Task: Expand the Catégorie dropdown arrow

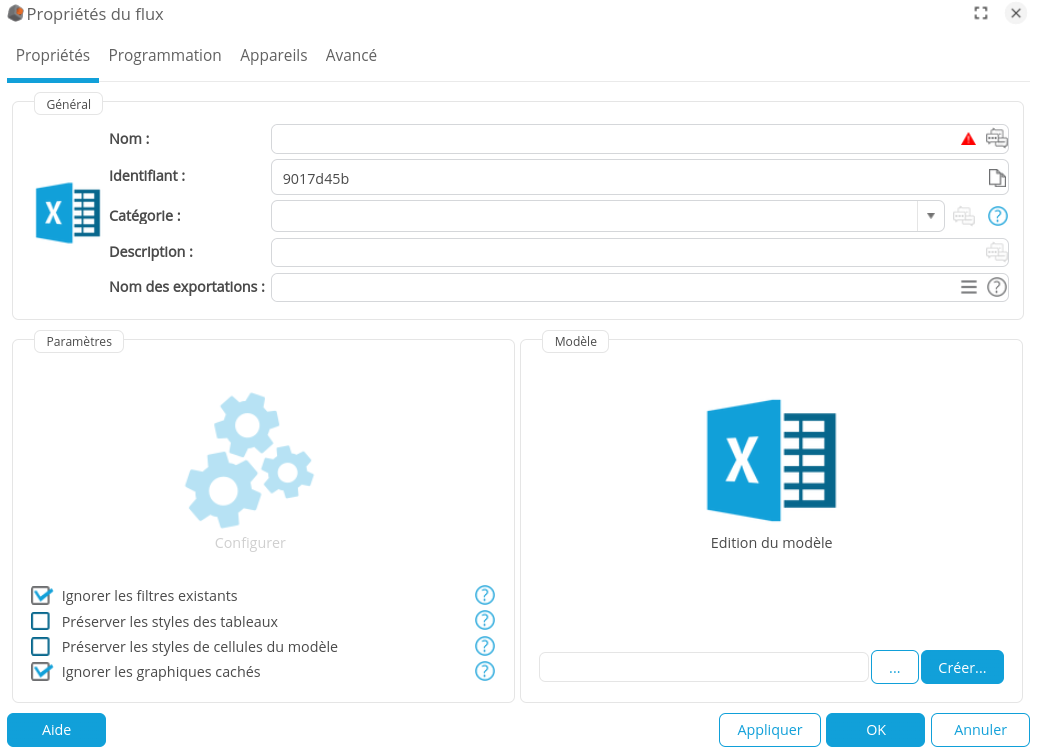Action: point(930,215)
